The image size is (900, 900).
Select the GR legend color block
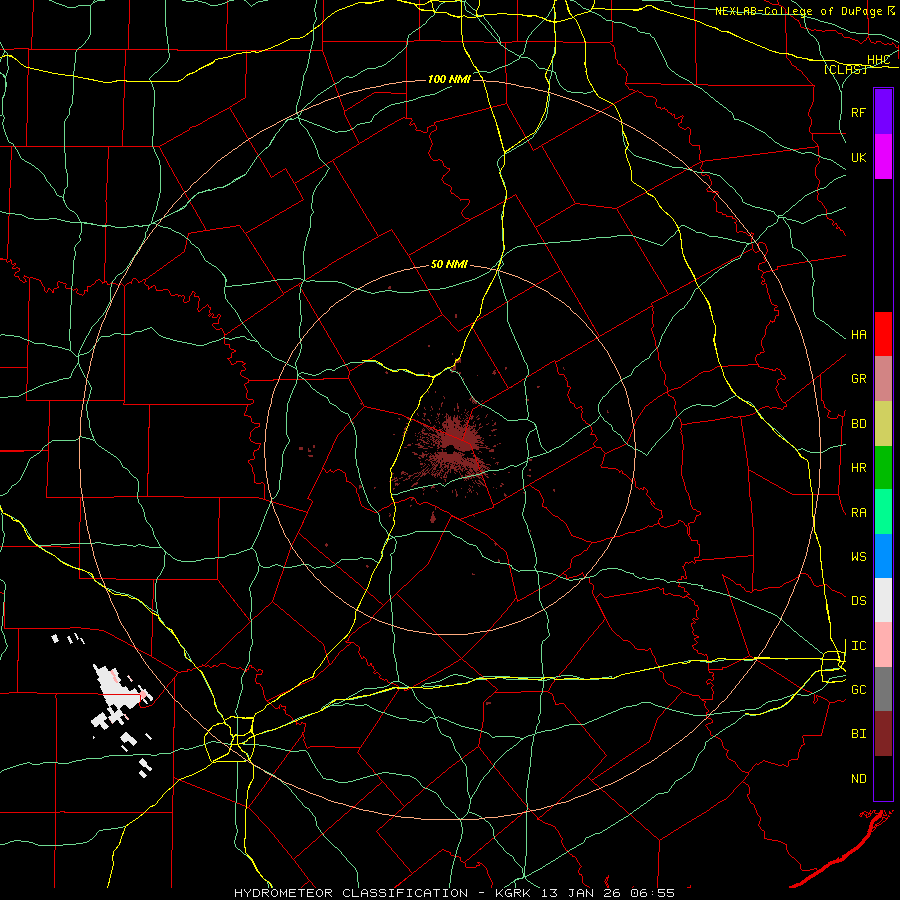(883, 379)
